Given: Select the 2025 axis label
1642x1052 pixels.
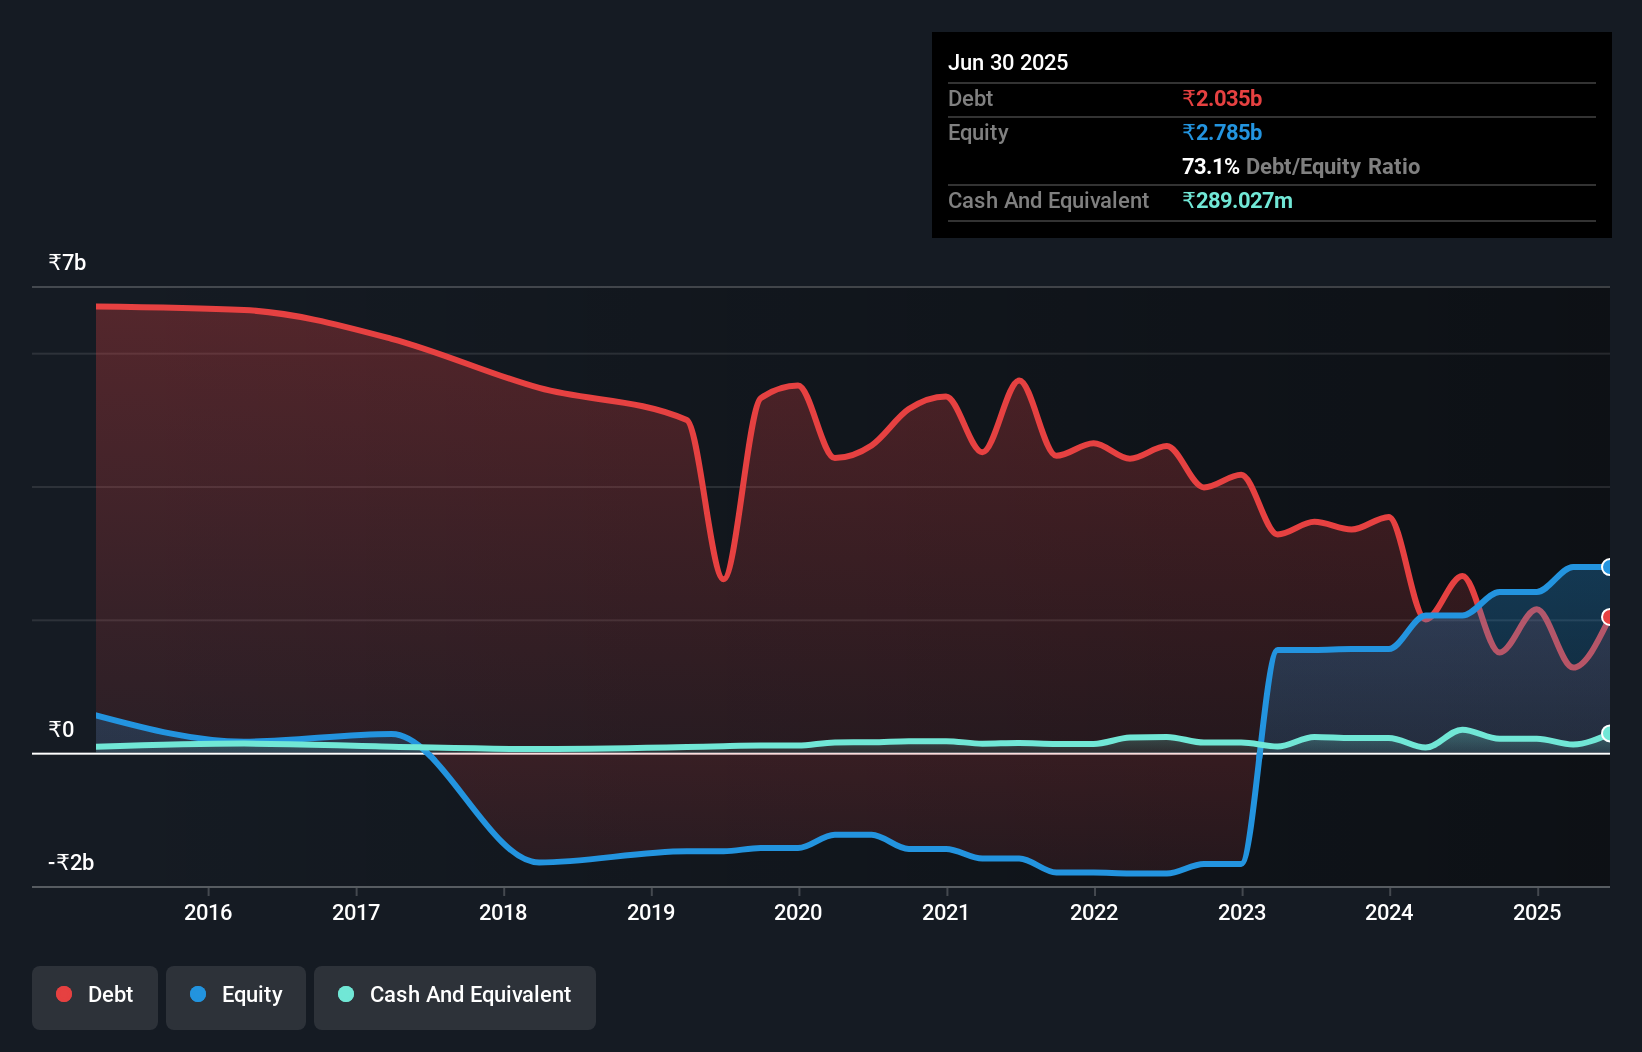Looking at the screenshot, I should click(x=1538, y=912).
